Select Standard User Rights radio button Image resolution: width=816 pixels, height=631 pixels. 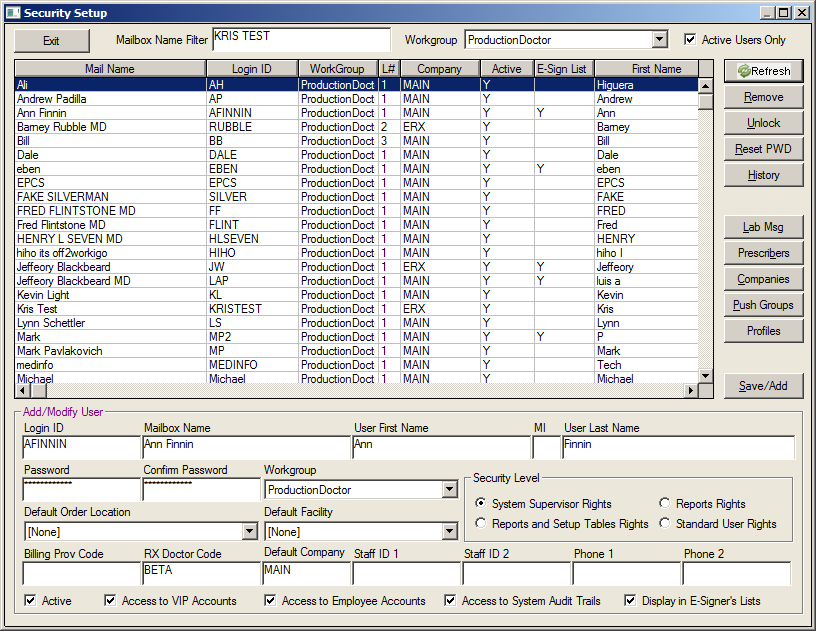[666, 523]
